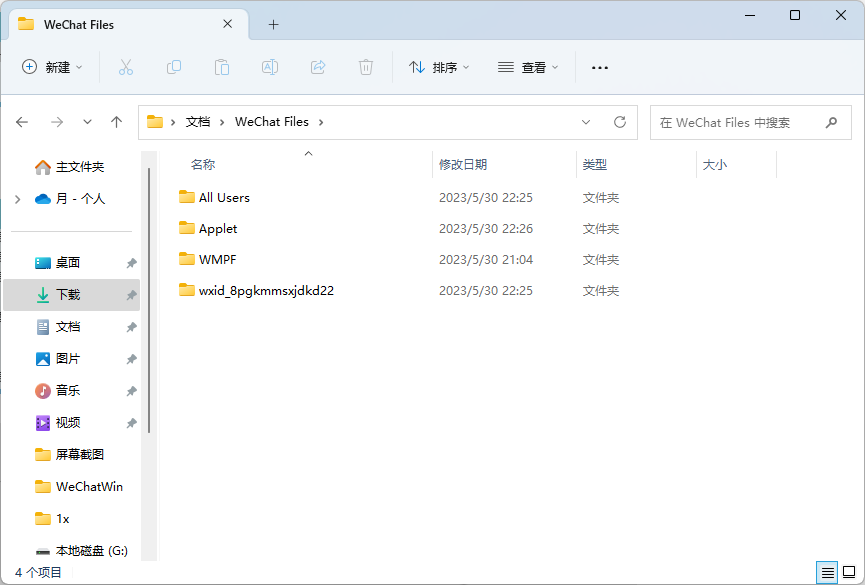865x585 pixels.
Task: Expand the 月 - 个人 OneDrive node
Action: click(18, 199)
